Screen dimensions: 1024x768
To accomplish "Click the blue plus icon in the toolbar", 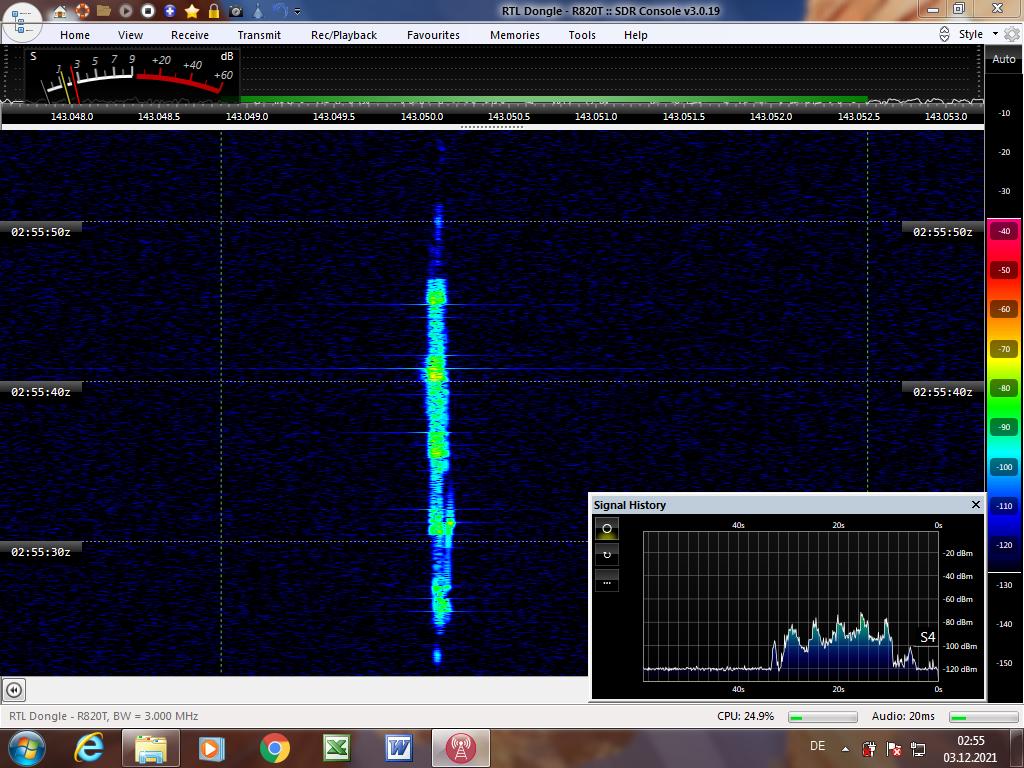I will click(x=170, y=11).
